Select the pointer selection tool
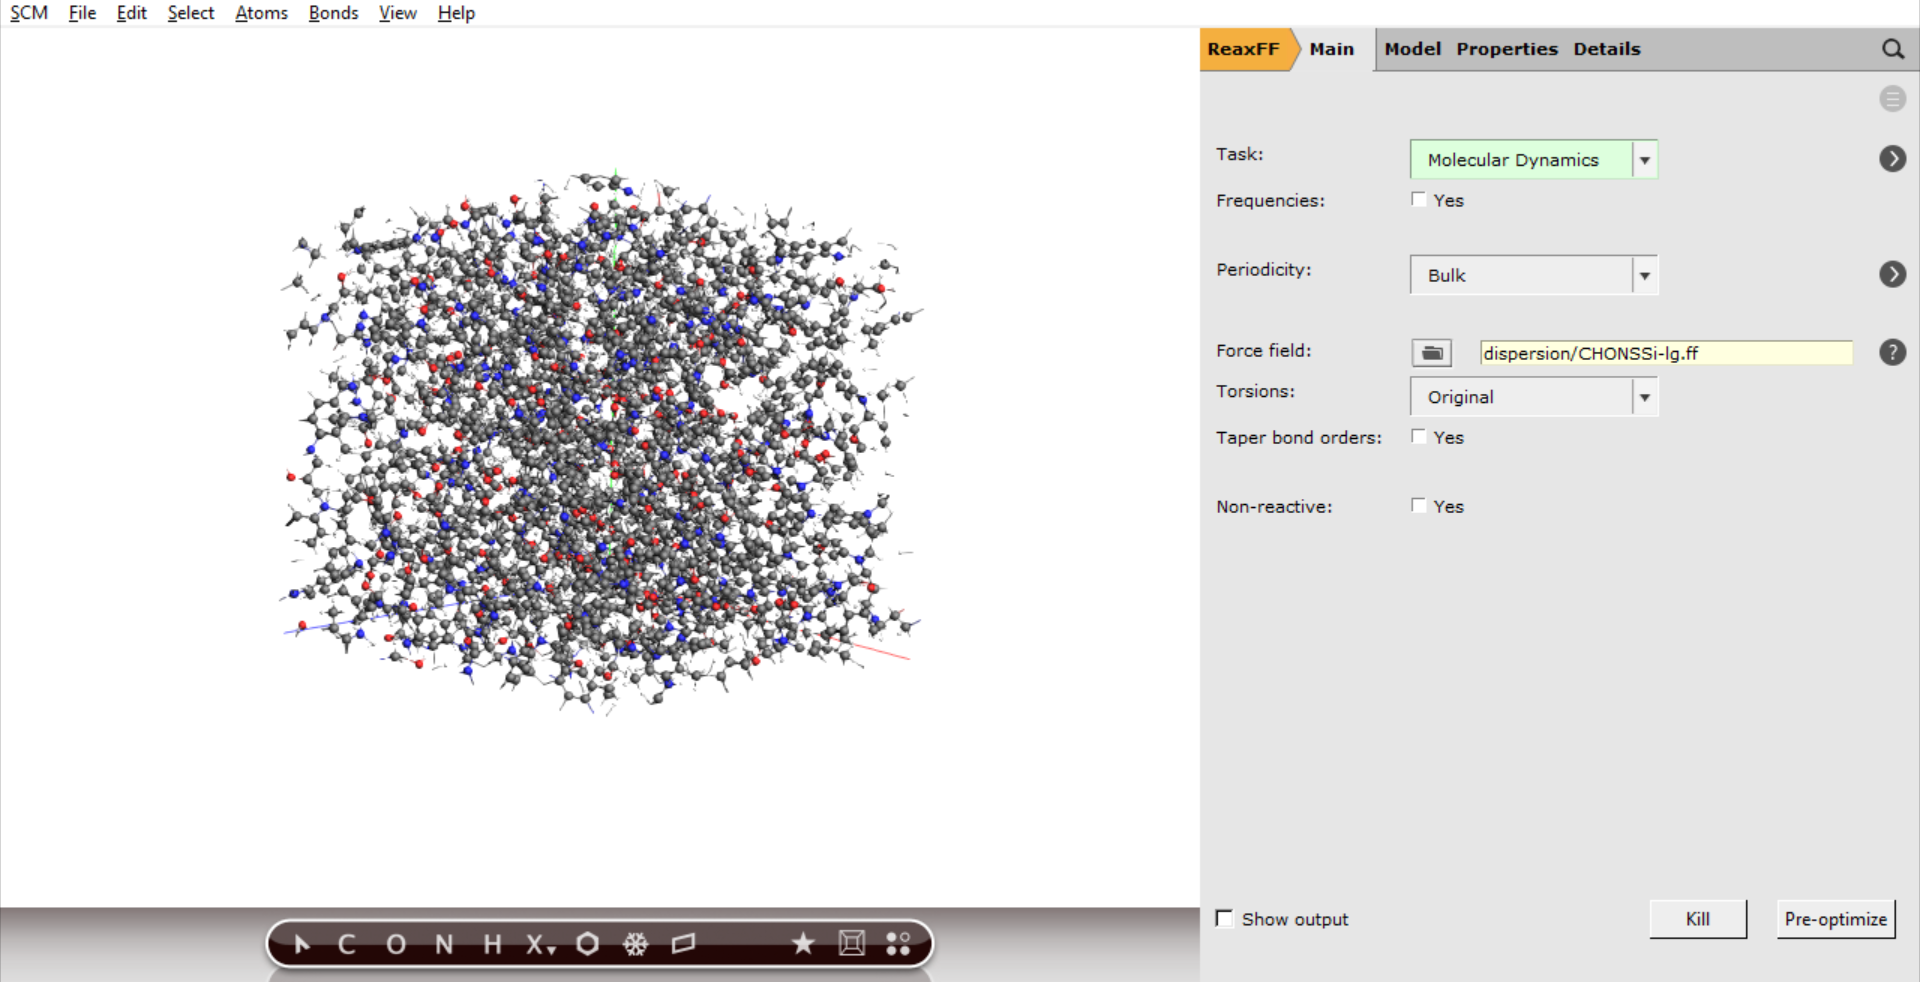This screenshot has height=982, width=1920. pyautogui.click(x=302, y=943)
